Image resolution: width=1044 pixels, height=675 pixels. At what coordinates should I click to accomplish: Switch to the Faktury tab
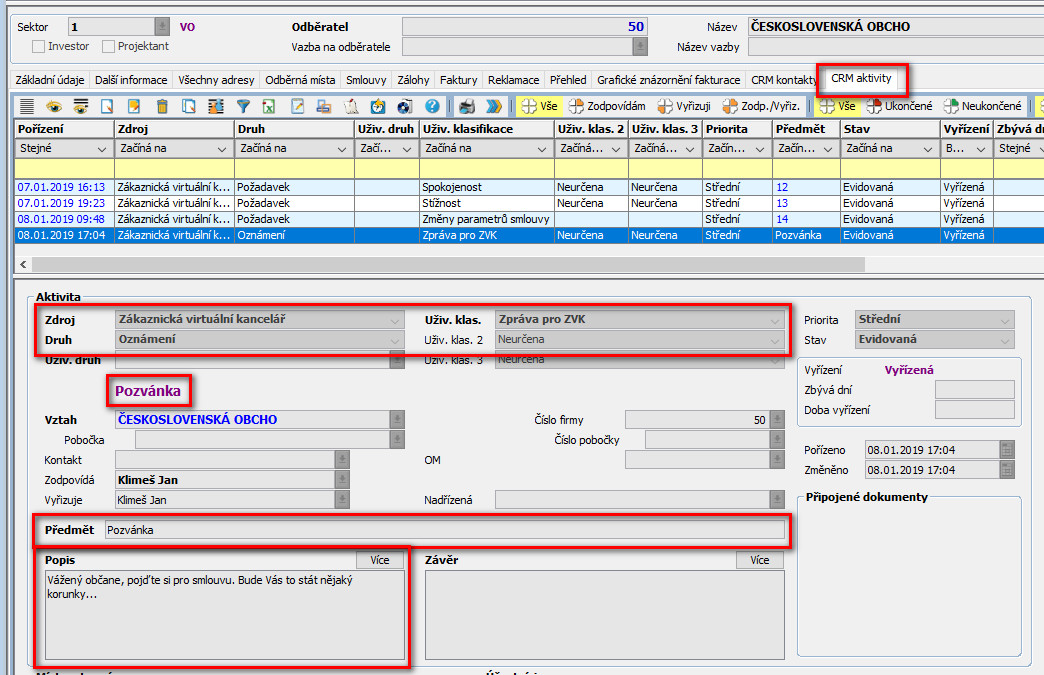[458, 80]
